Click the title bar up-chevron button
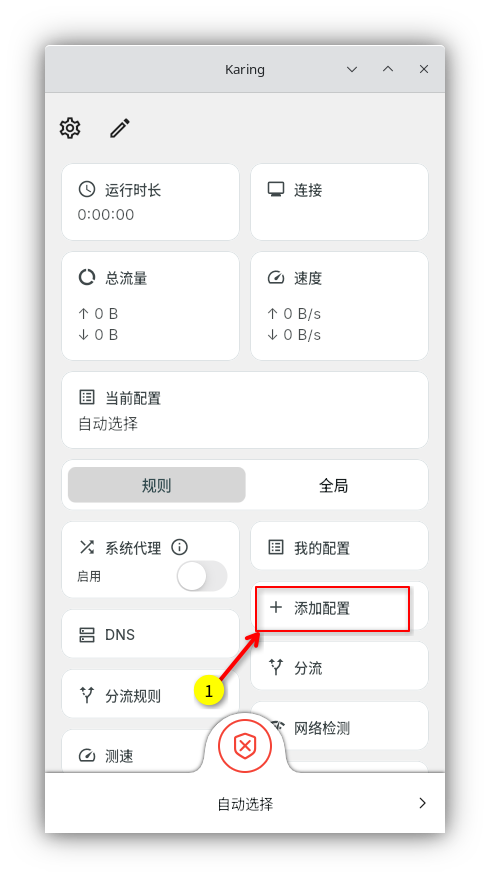The width and height of the screenshot is (490, 878). (x=388, y=69)
